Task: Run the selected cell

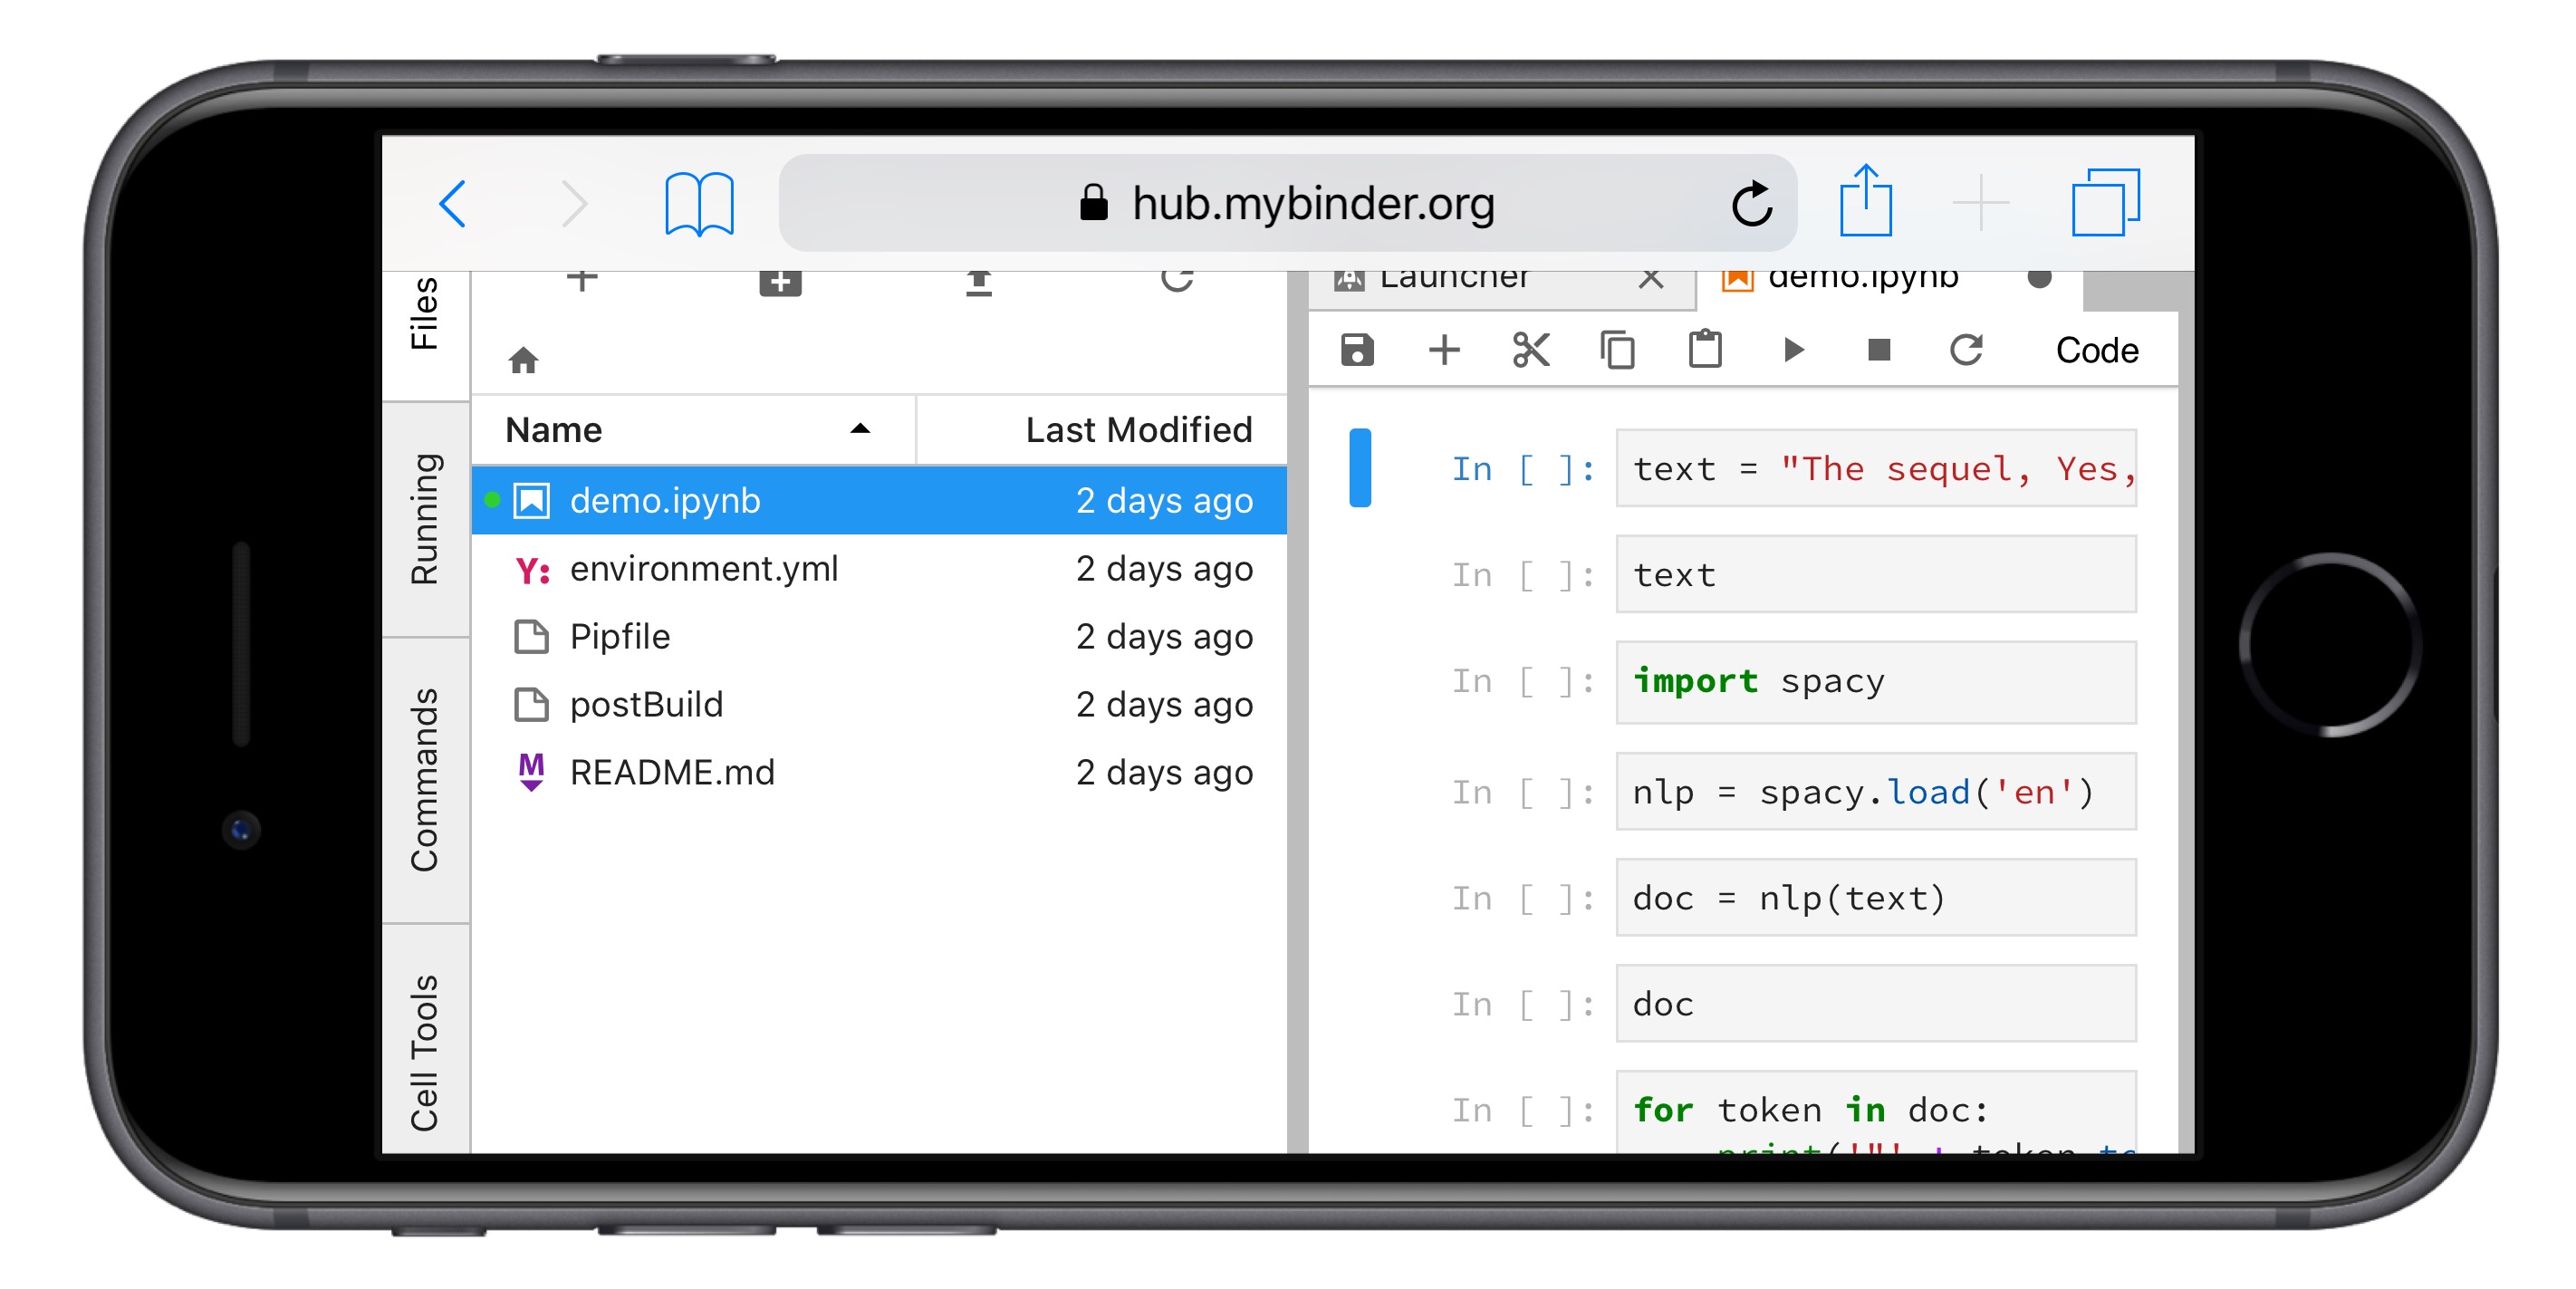Action: pos(1793,351)
